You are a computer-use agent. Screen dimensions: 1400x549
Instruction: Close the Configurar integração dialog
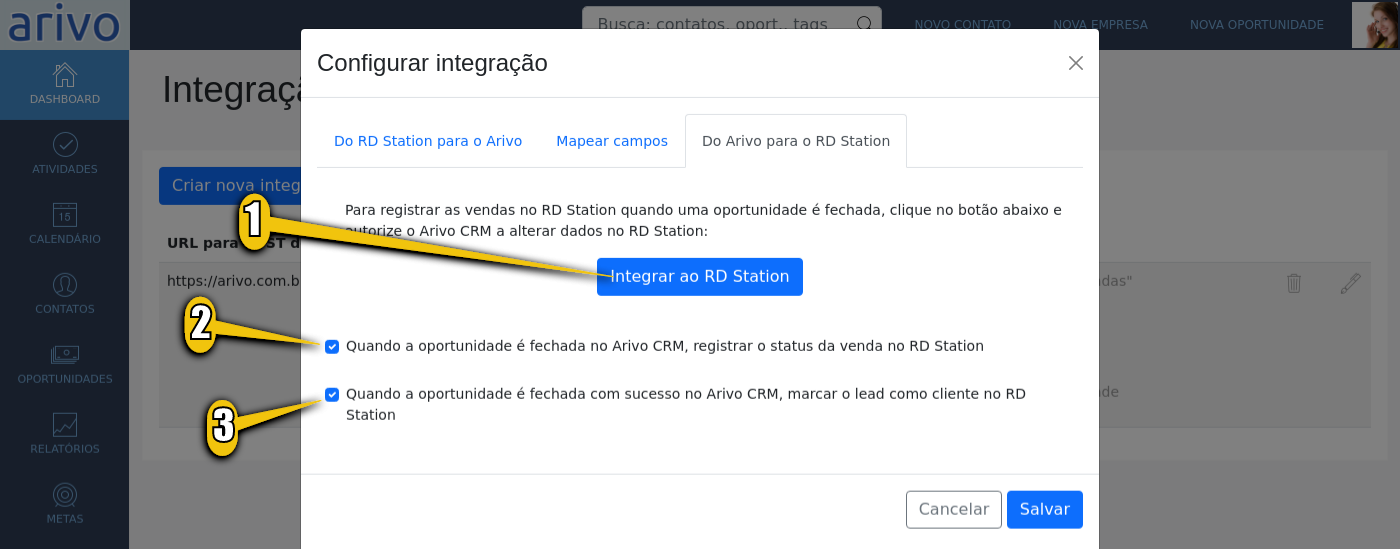tap(1076, 63)
